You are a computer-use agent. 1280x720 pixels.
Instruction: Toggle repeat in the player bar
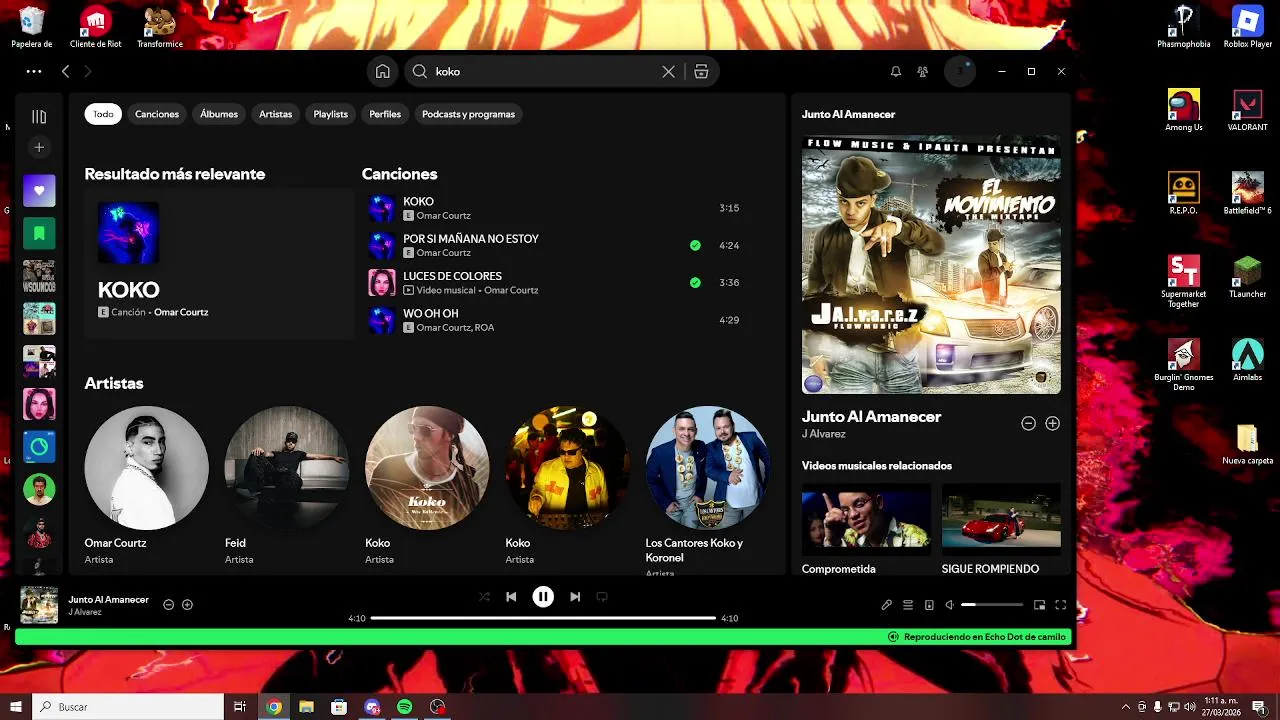coord(602,597)
